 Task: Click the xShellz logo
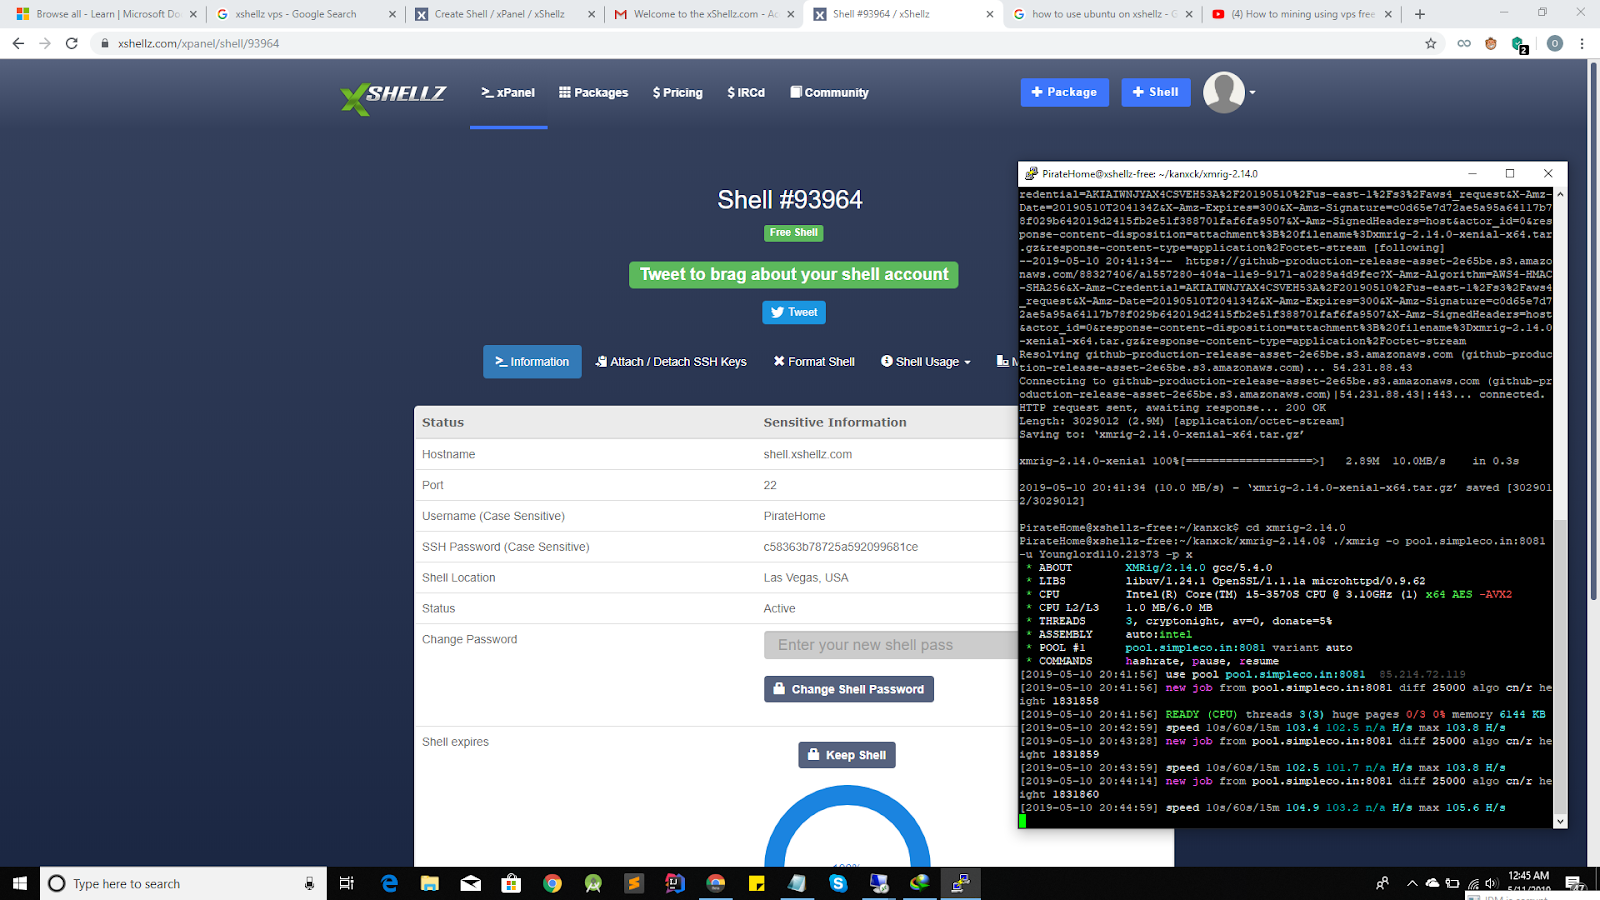pyautogui.click(x=393, y=97)
